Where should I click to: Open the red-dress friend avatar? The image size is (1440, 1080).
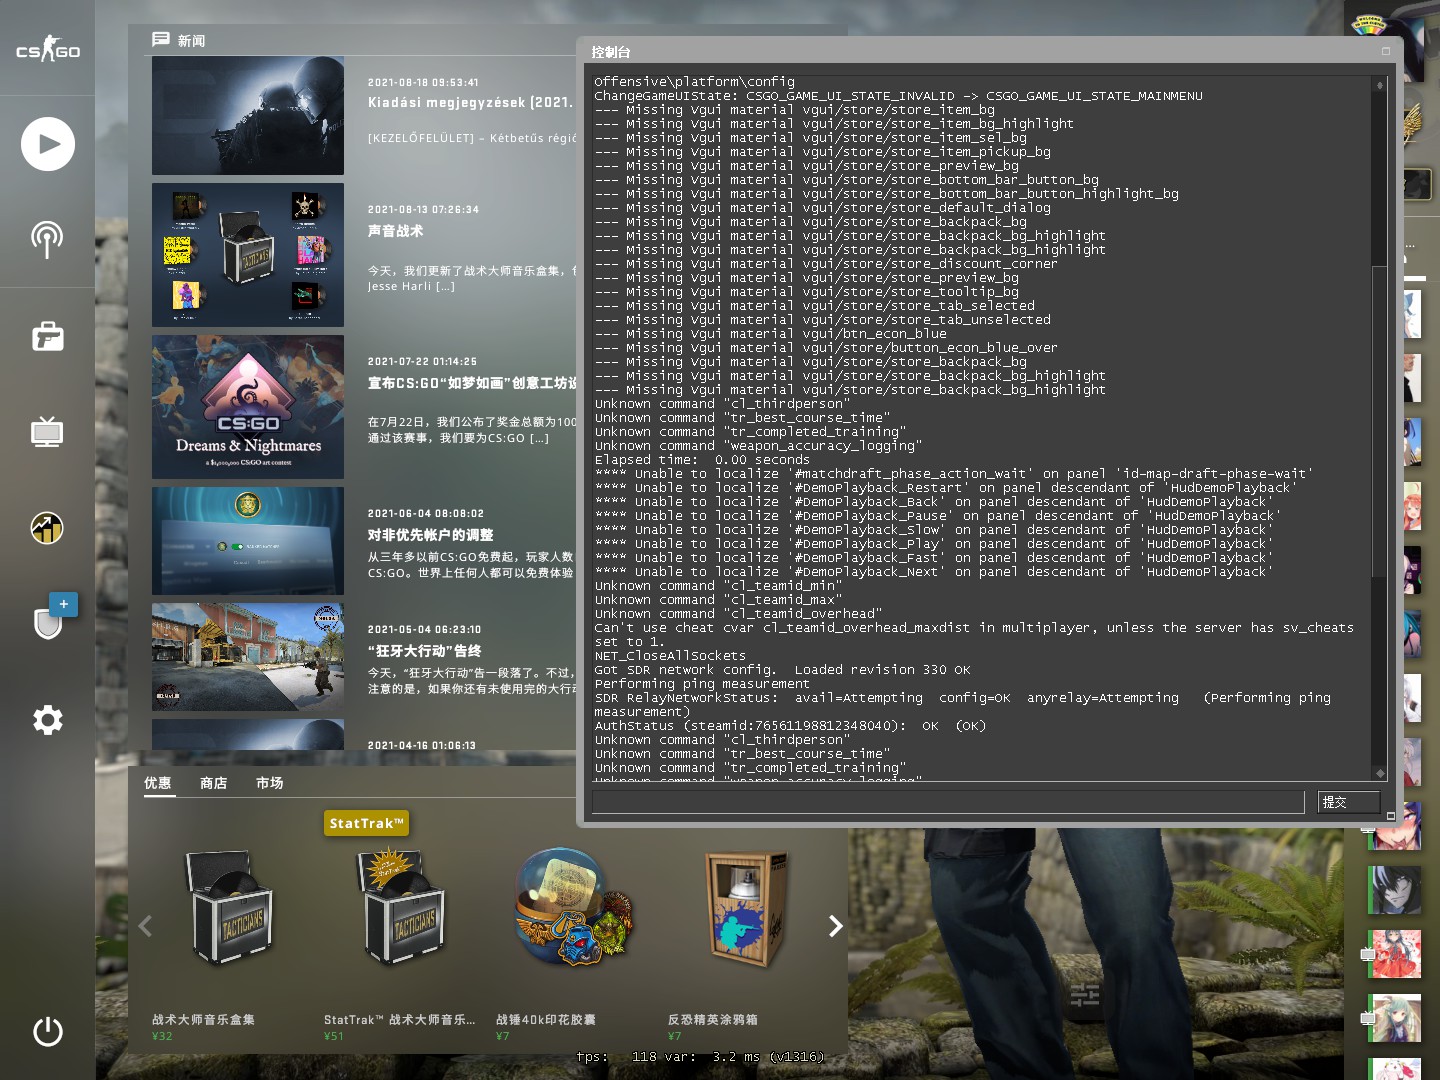click(1396, 954)
